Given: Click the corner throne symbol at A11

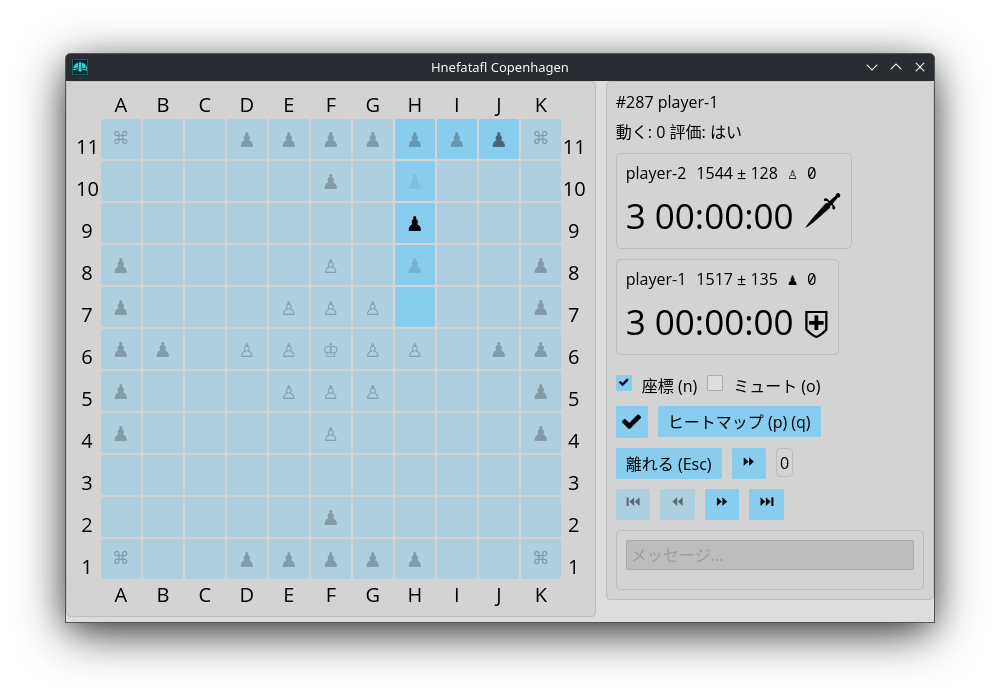Looking at the screenshot, I should tap(121, 139).
